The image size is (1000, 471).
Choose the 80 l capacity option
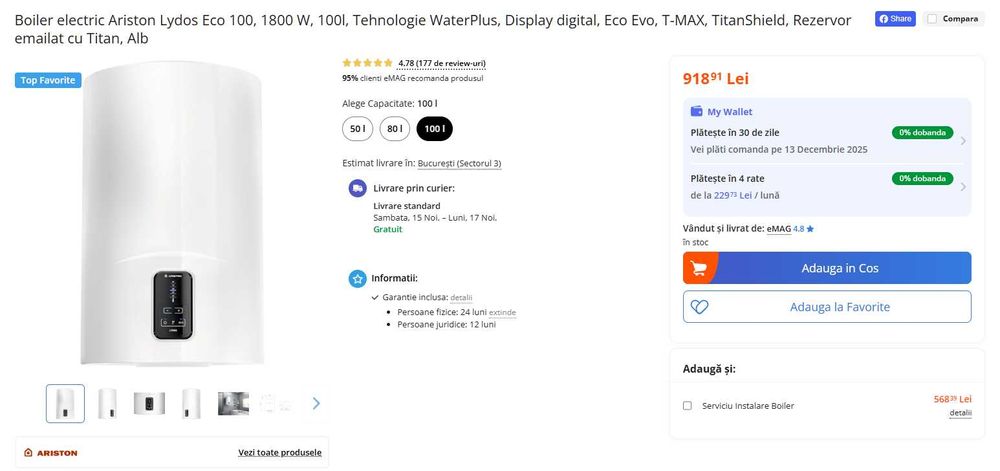click(x=394, y=129)
